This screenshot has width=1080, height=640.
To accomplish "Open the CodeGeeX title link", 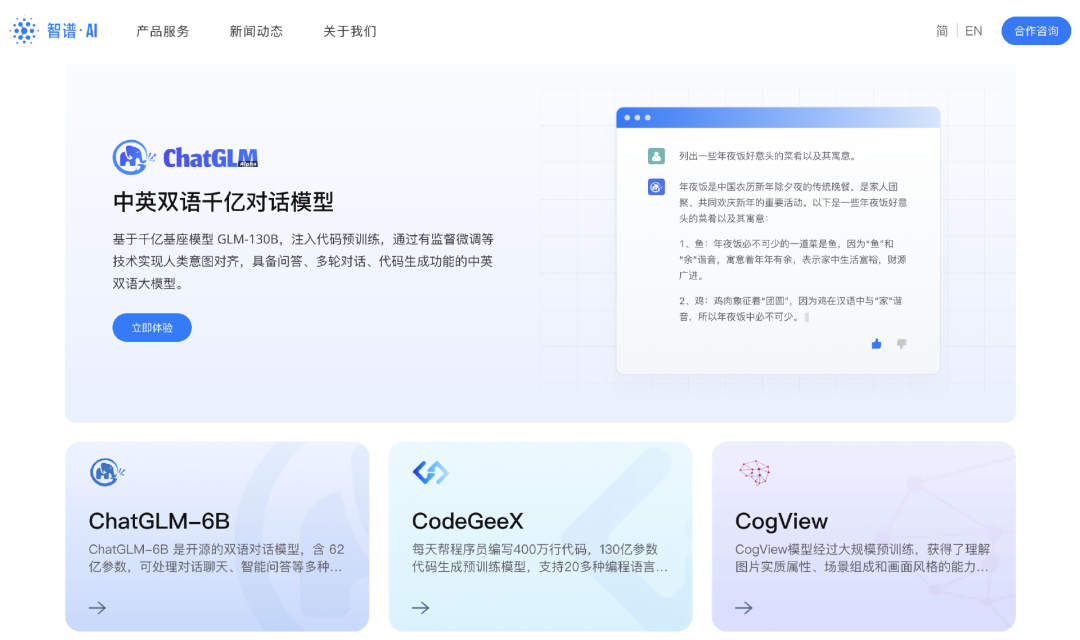I will [468, 521].
